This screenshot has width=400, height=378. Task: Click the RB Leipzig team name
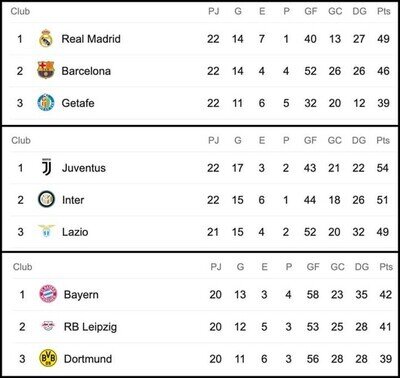click(90, 327)
